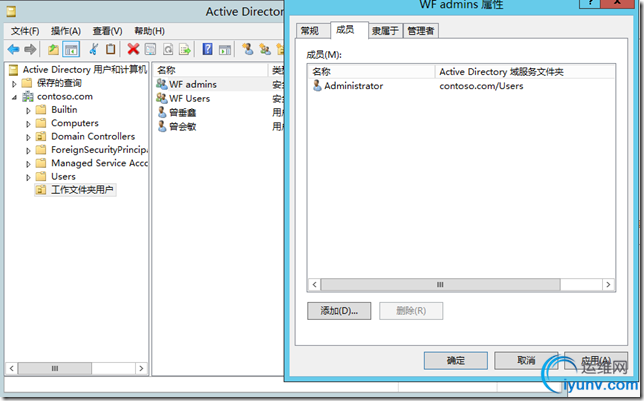644x401 pixels.
Task: Select the Users label in the tree
Action: click(x=63, y=177)
